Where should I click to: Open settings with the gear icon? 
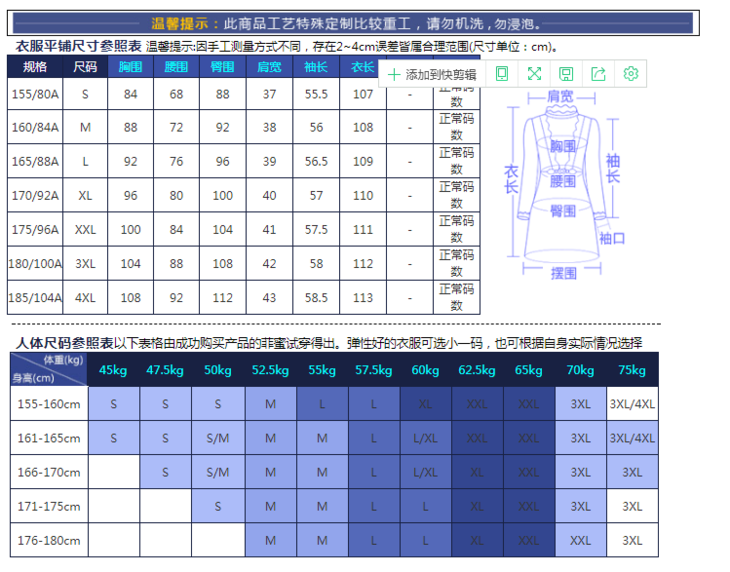tap(630, 74)
